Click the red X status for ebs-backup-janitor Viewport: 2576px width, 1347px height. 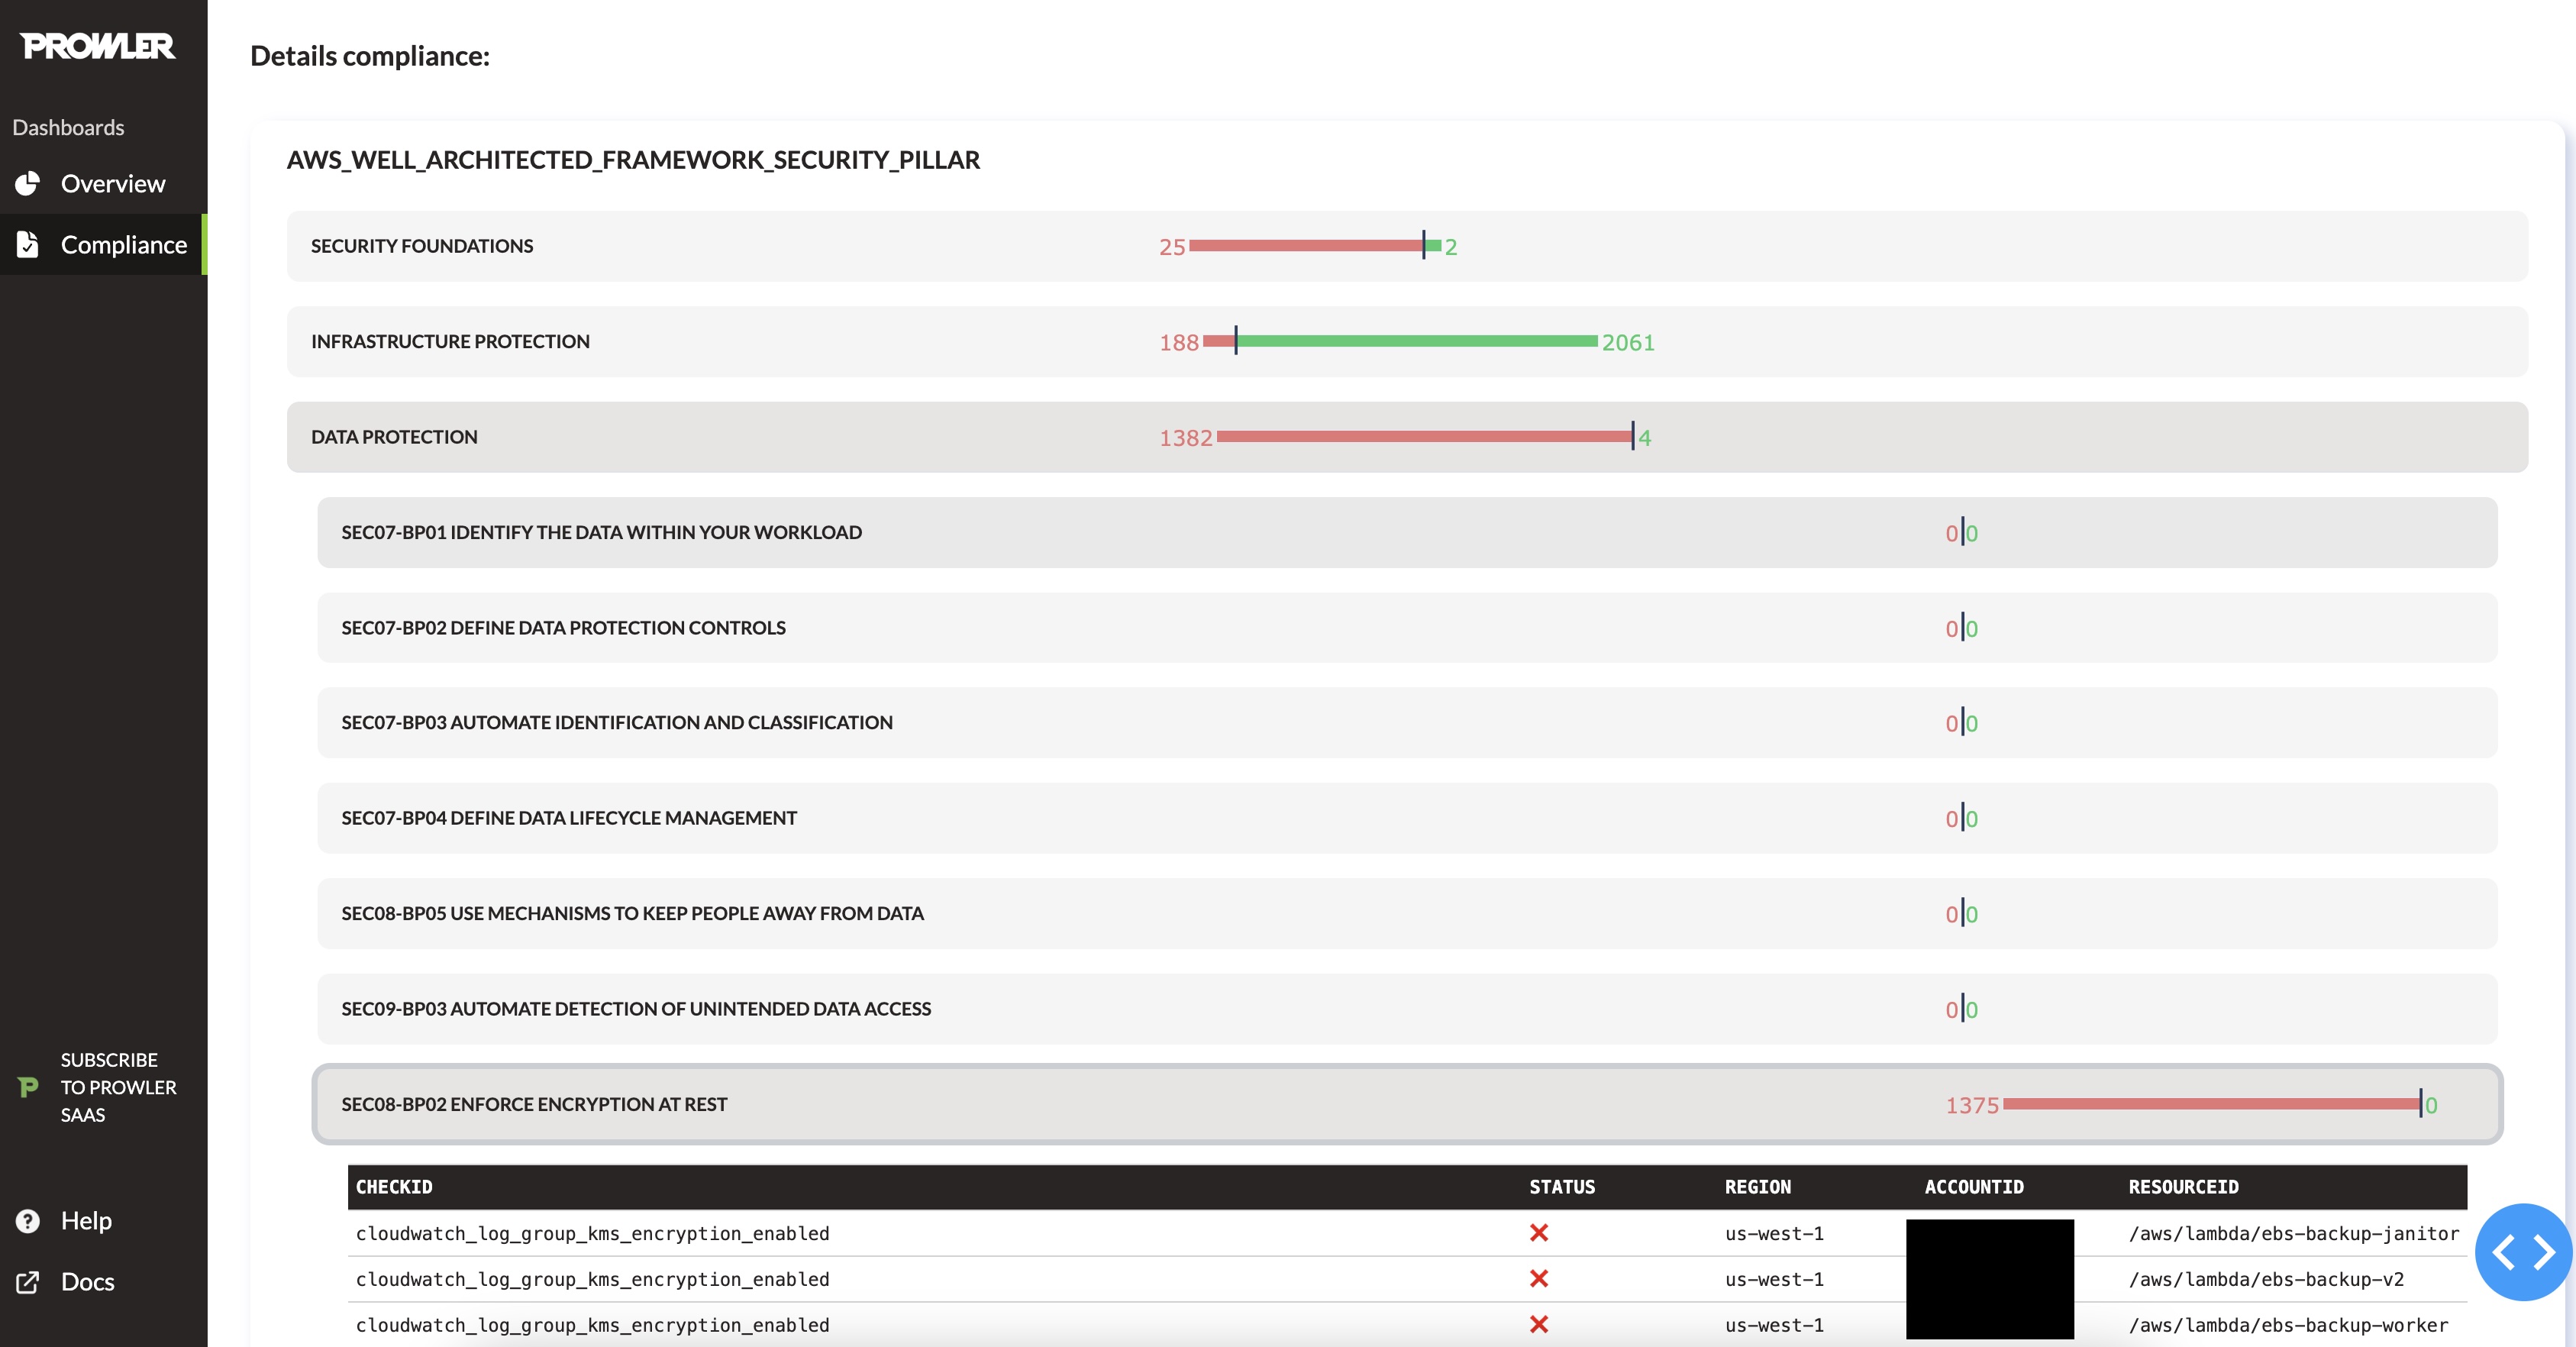click(1539, 1233)
